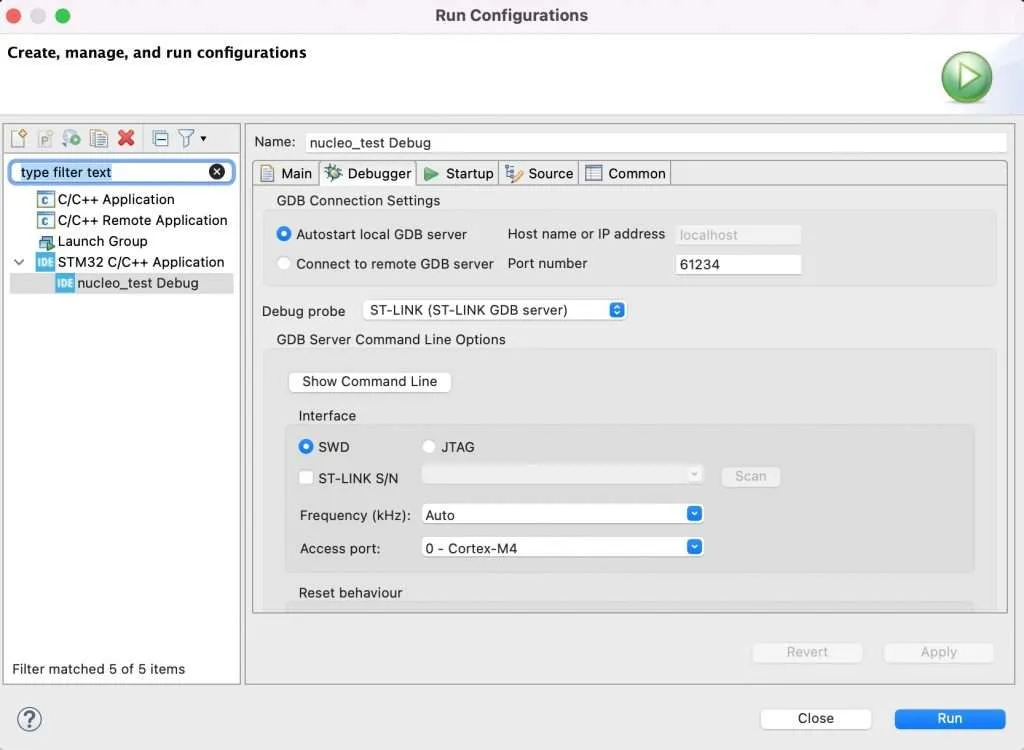The height and width of the screenshot is (750, 1024).
Task: Enable the ST-LINK S/N checkbox
Action: pyautogui.click(x=306, y=478)
